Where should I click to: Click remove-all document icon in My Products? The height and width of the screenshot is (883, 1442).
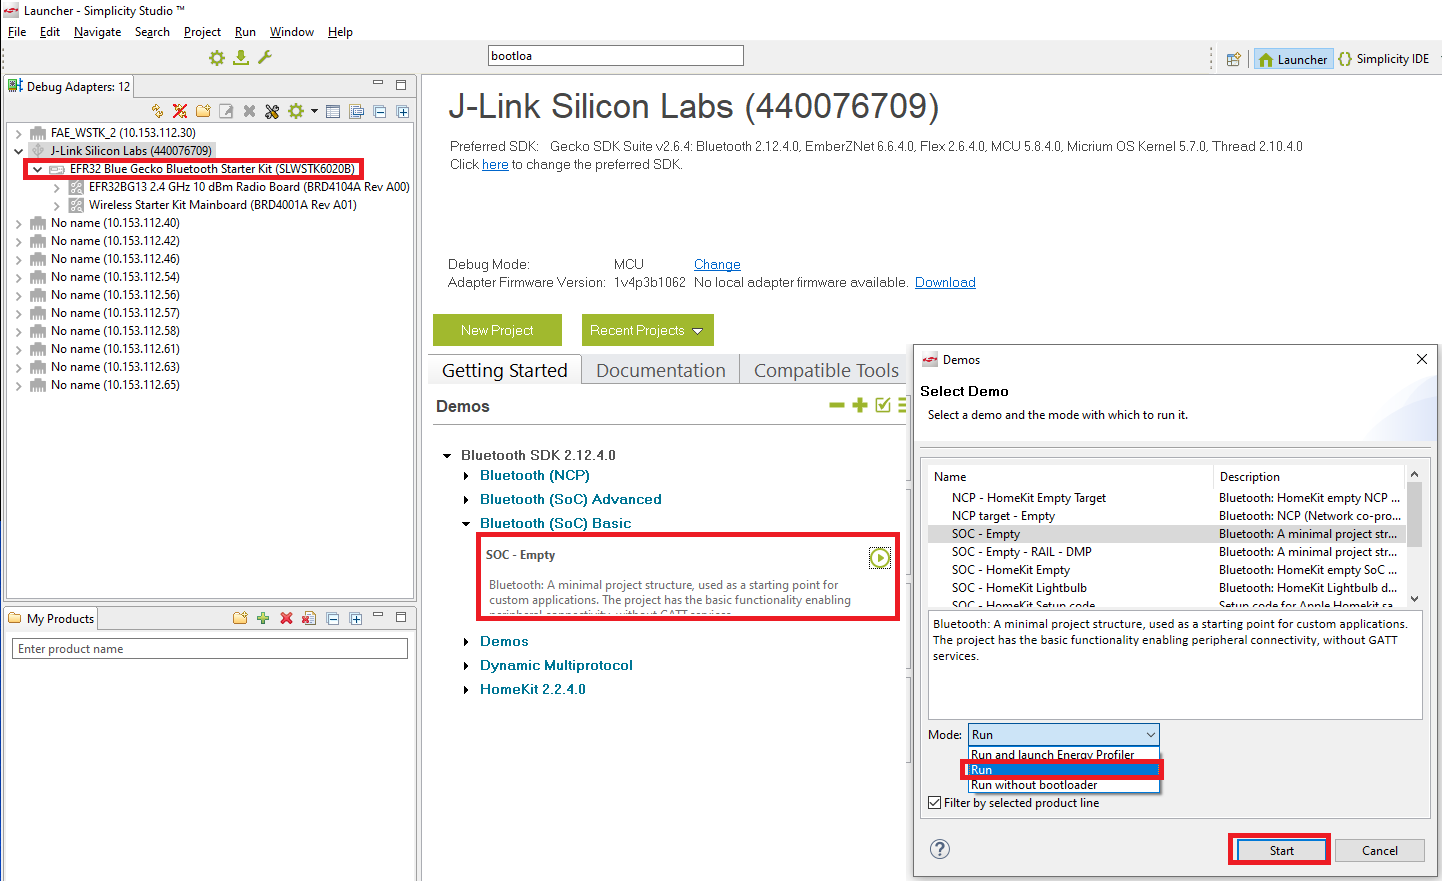coord(309,618)
